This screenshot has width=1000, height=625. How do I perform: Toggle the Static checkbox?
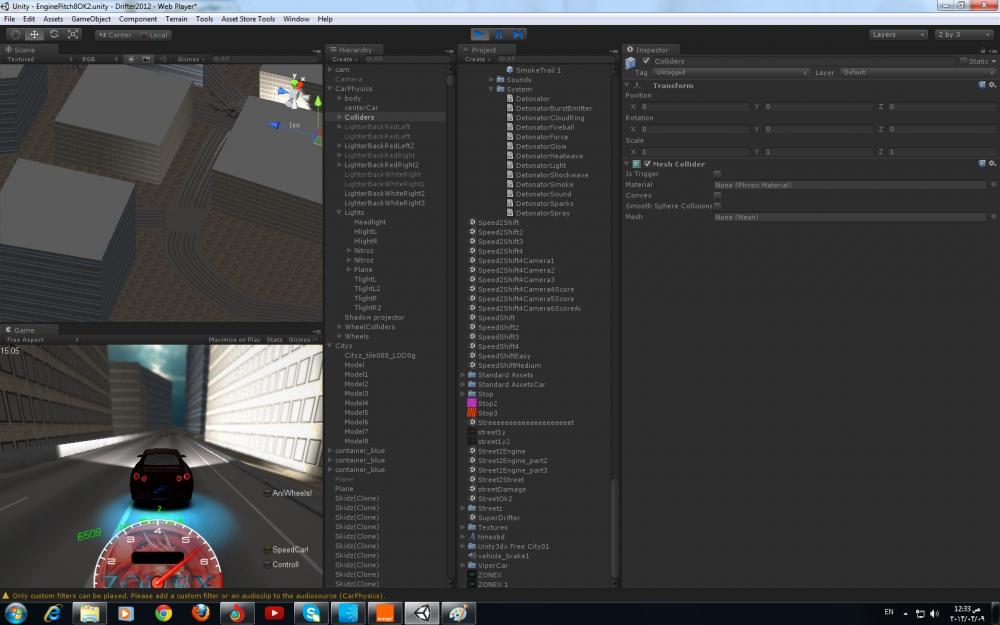[x=963, y=61]
